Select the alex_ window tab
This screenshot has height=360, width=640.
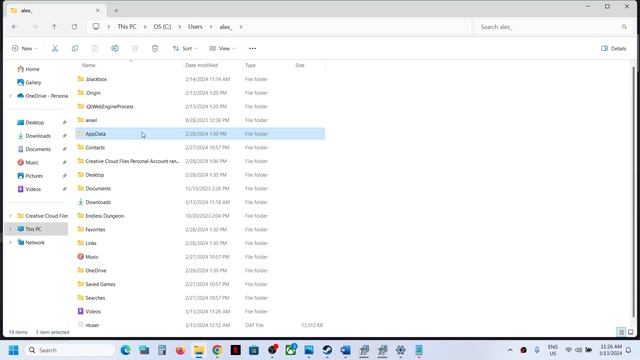pos(54,11)
